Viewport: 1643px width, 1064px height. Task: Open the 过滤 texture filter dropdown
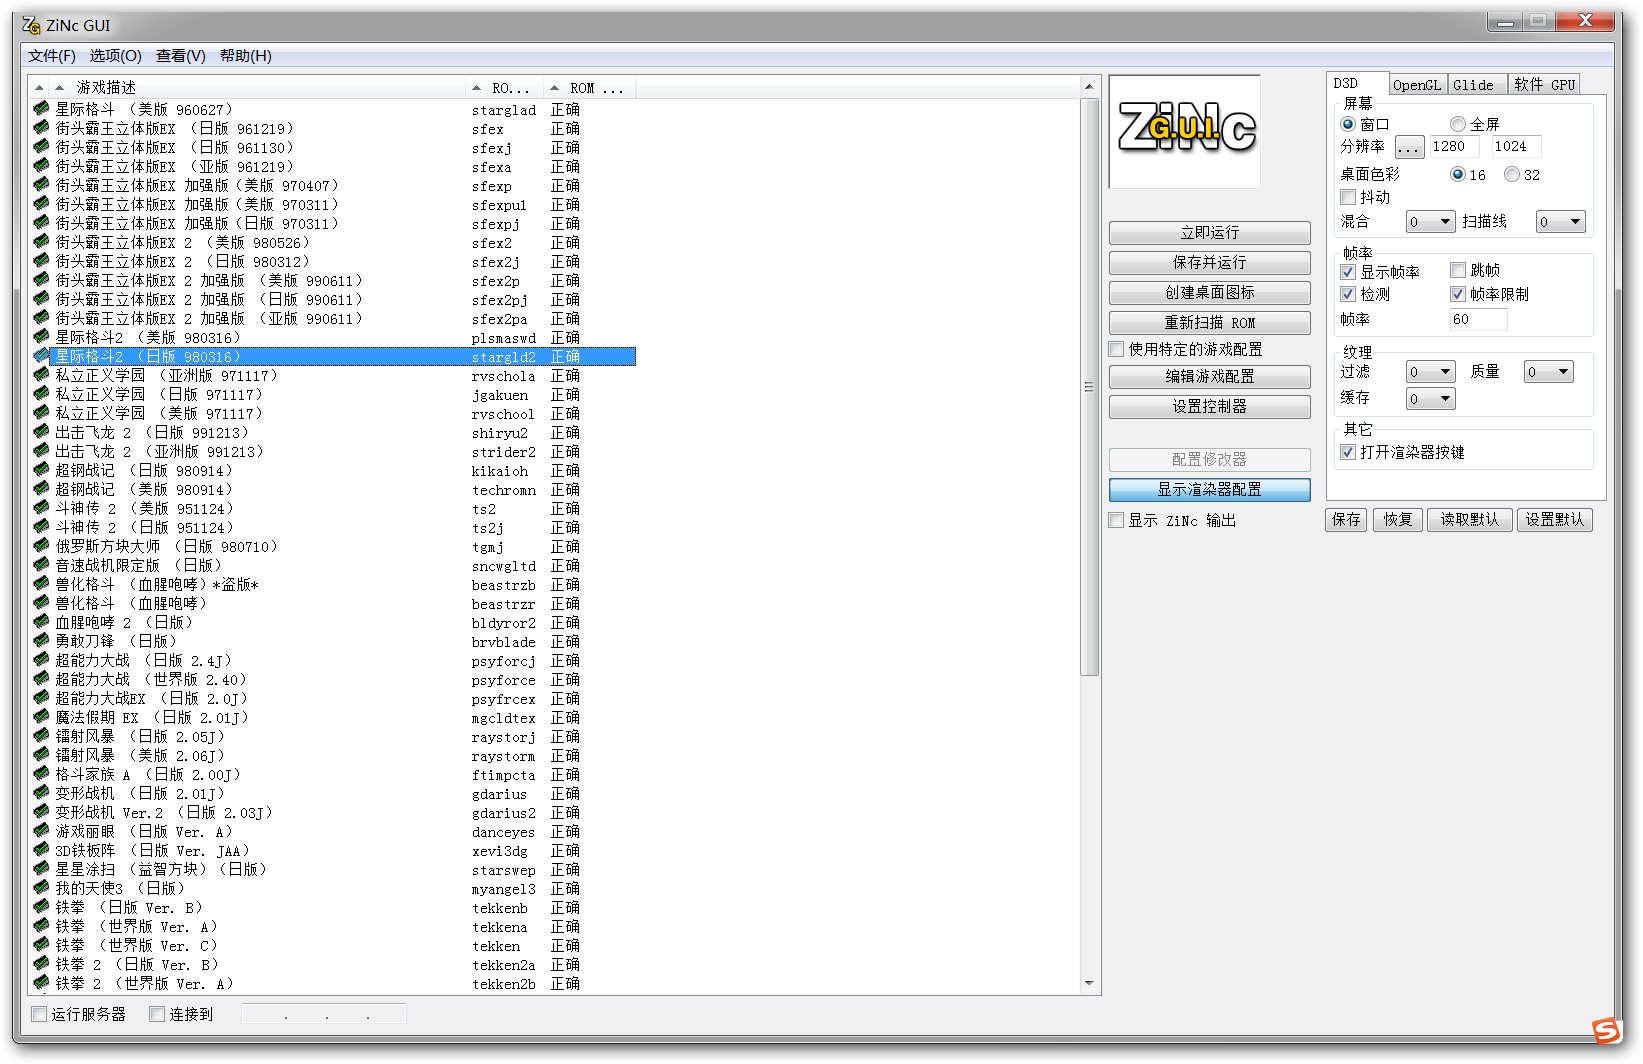(x=1430, y=372)
